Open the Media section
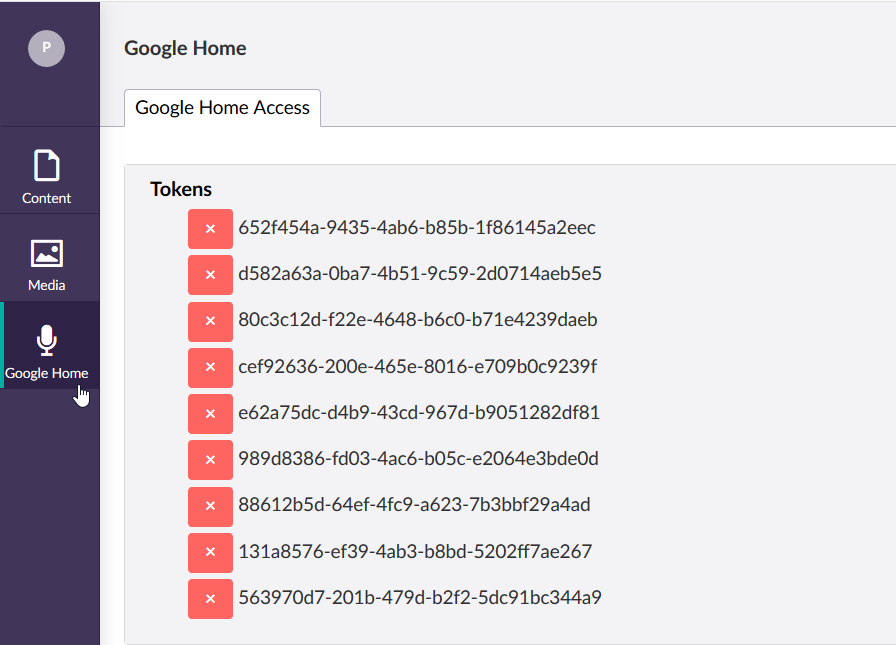This screenshot has height=645, width=896. 46,265
